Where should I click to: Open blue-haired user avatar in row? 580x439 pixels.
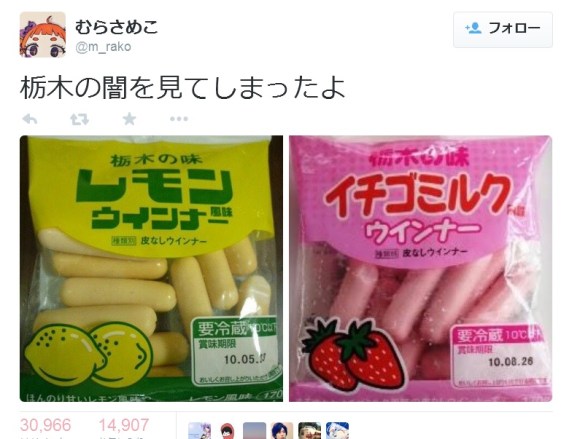pyautogui.click(x=282, y=430)
